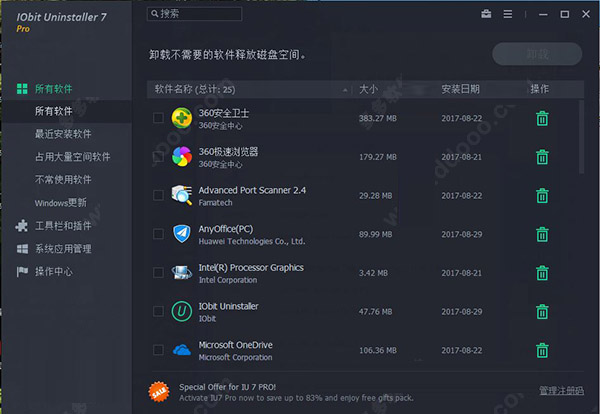Tick the AnyOffice(PC) checkbox
The height and width of the screenshot is (414, 600).
click(158, 234)
